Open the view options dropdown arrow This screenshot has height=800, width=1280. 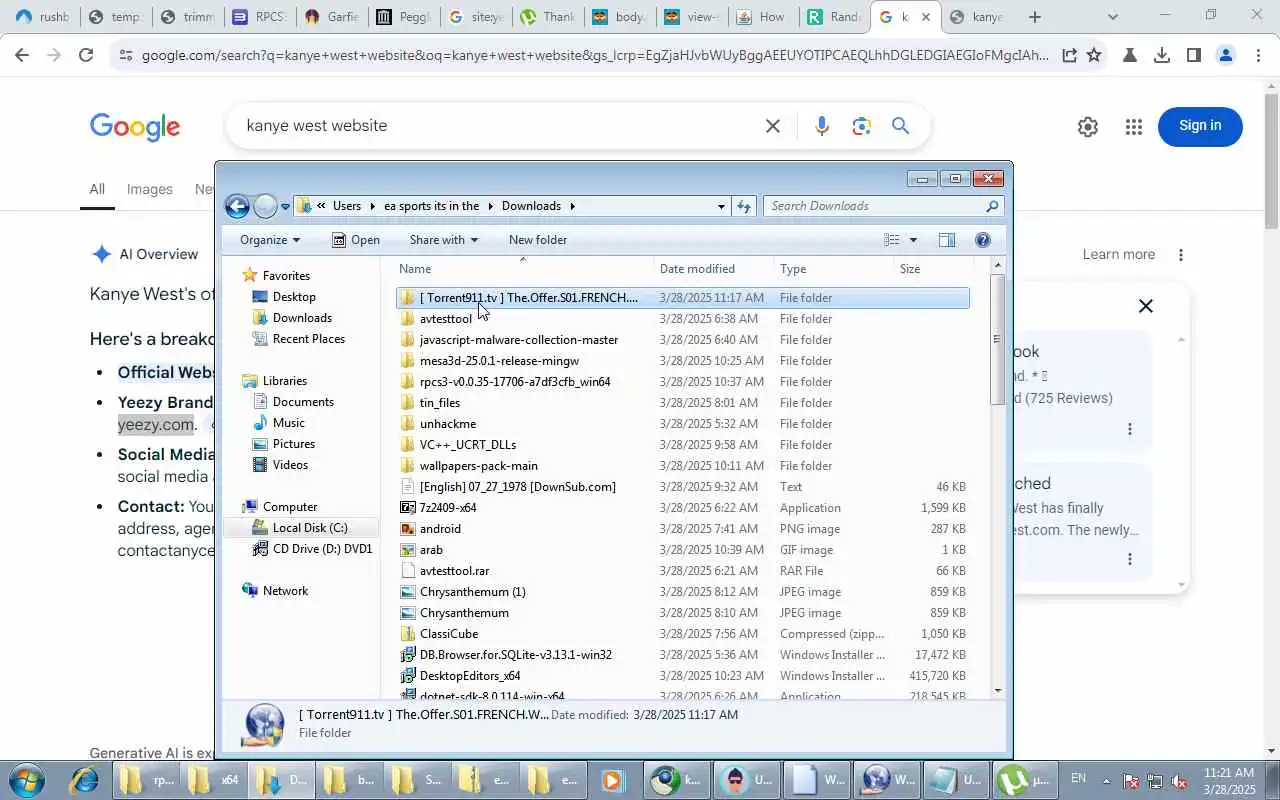(x=913, y=240)
